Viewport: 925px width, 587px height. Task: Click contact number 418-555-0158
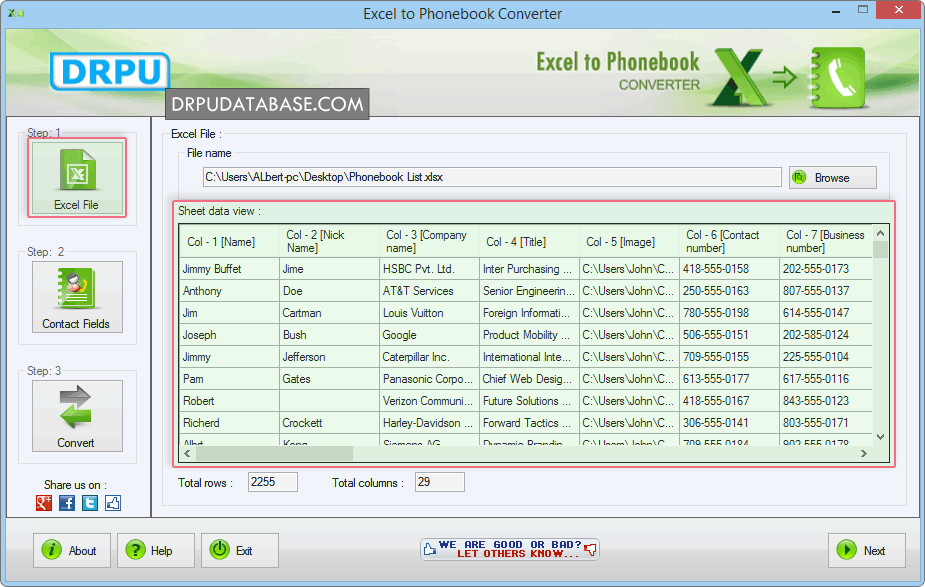pos(729,269)
